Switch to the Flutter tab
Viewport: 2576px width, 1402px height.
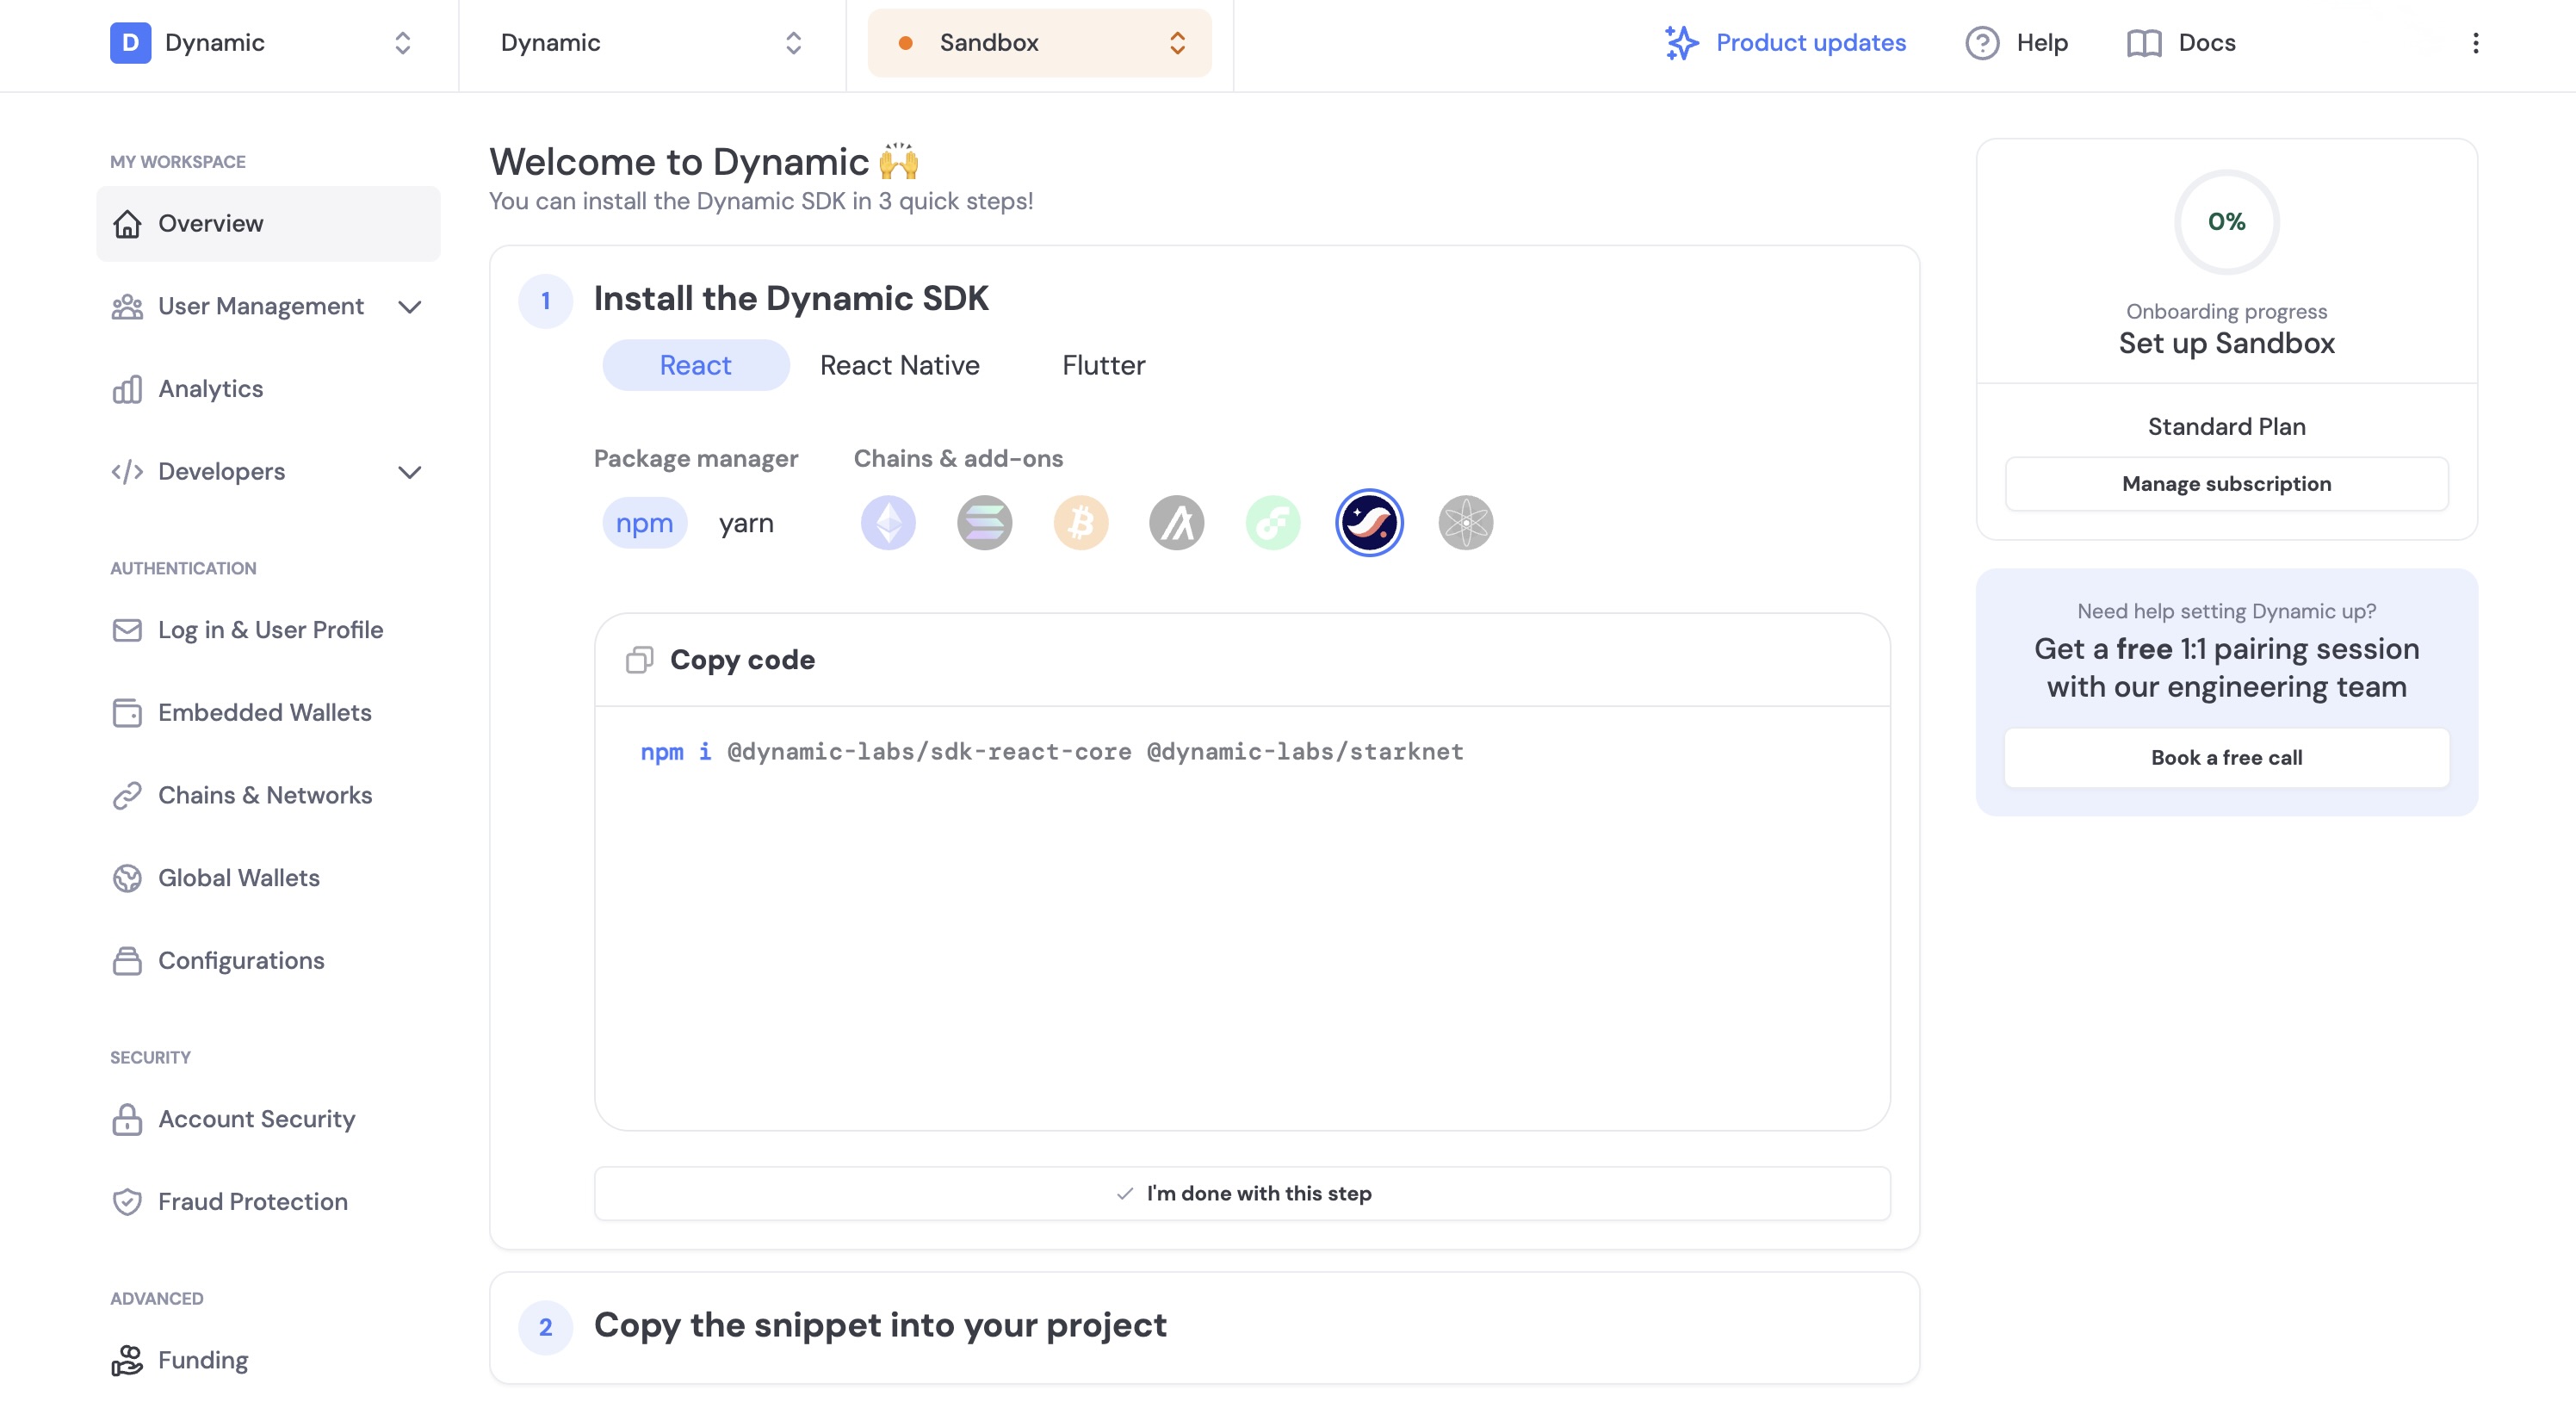click(1103, 365)
